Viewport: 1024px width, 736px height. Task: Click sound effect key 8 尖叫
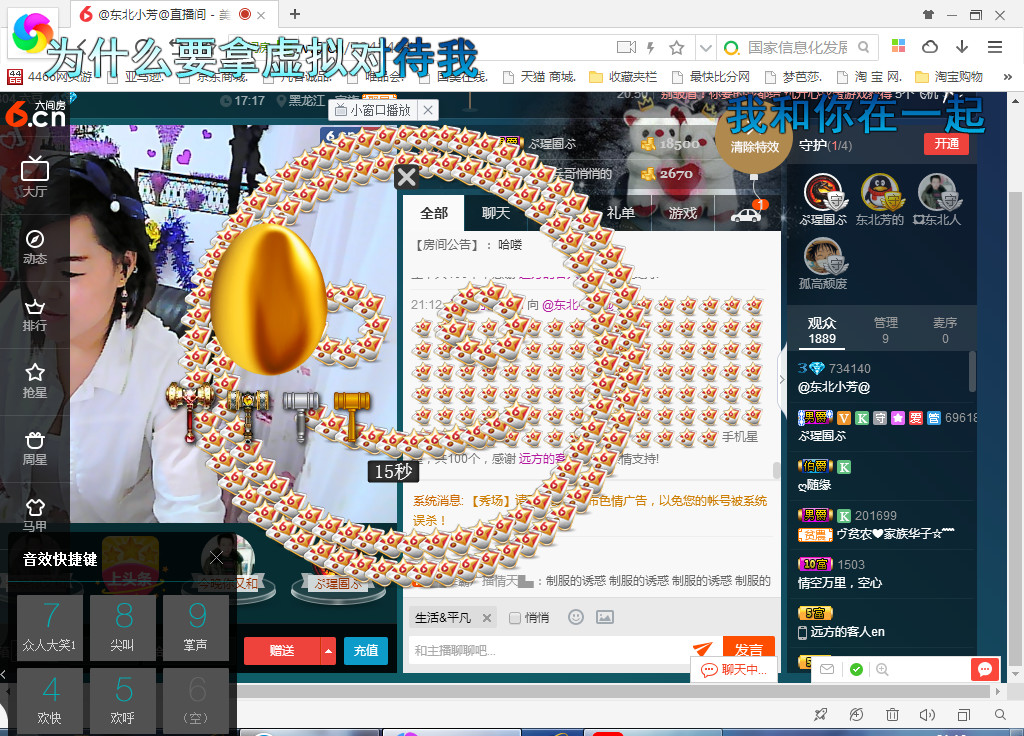123,628
